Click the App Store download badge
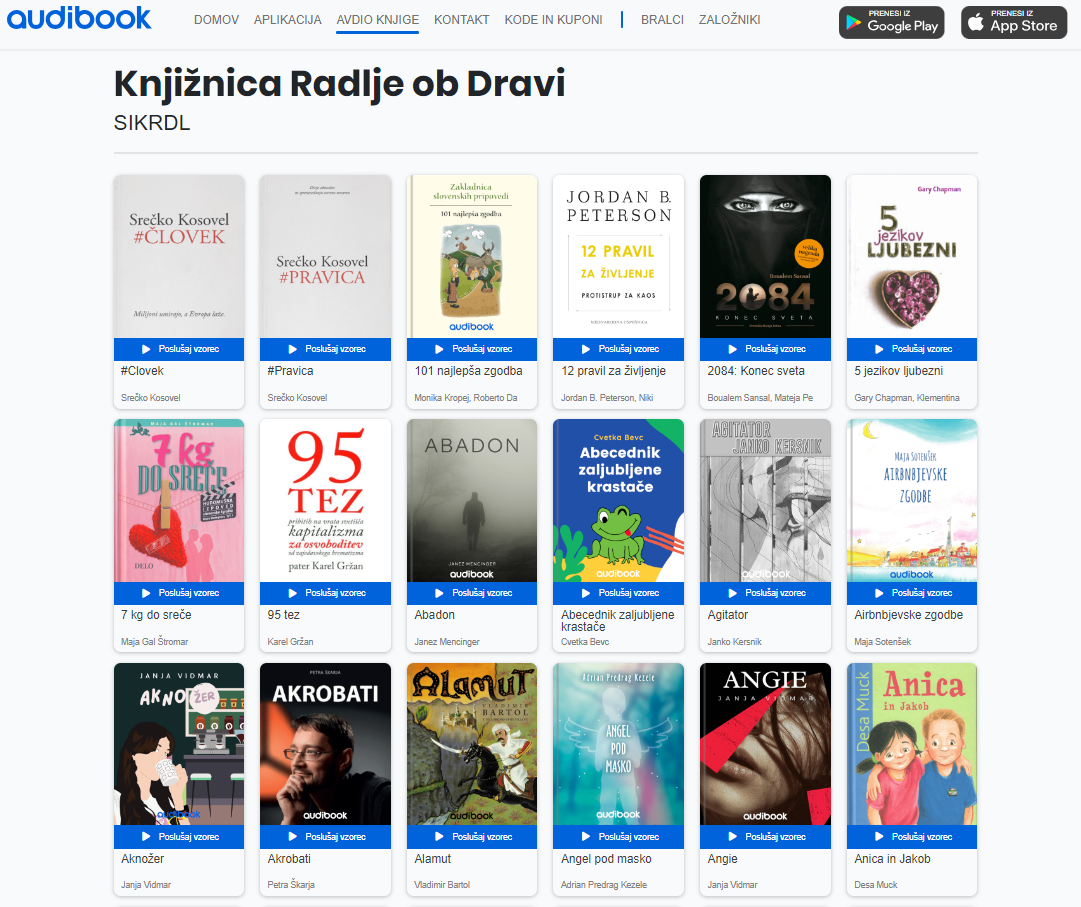This screenshot has width=1081, height=907. tap(1014, 22)
